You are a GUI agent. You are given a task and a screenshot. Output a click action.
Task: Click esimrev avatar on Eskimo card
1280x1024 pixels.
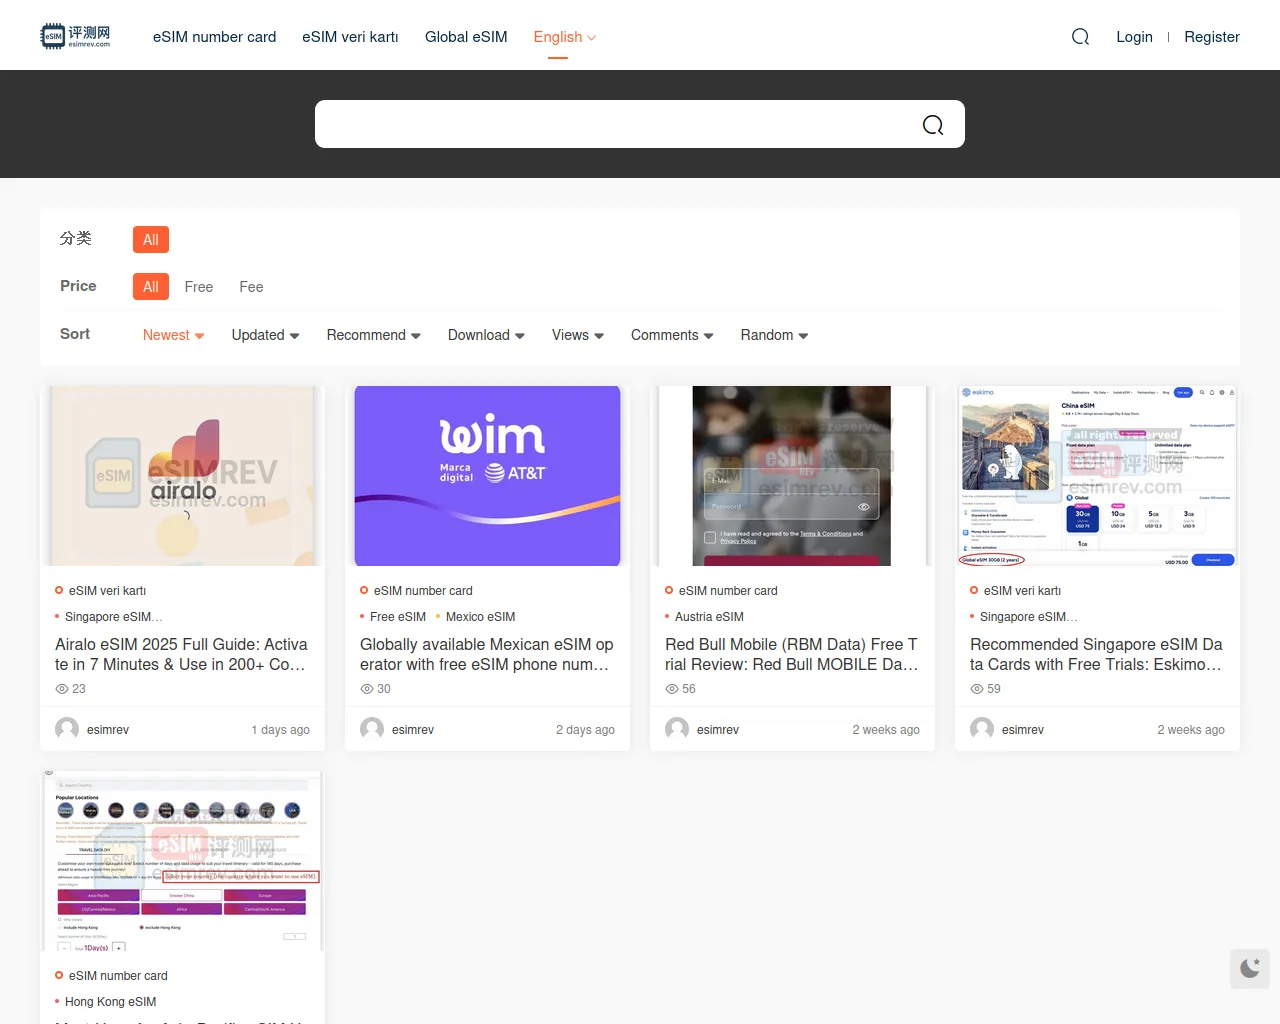tap(982, 729)
